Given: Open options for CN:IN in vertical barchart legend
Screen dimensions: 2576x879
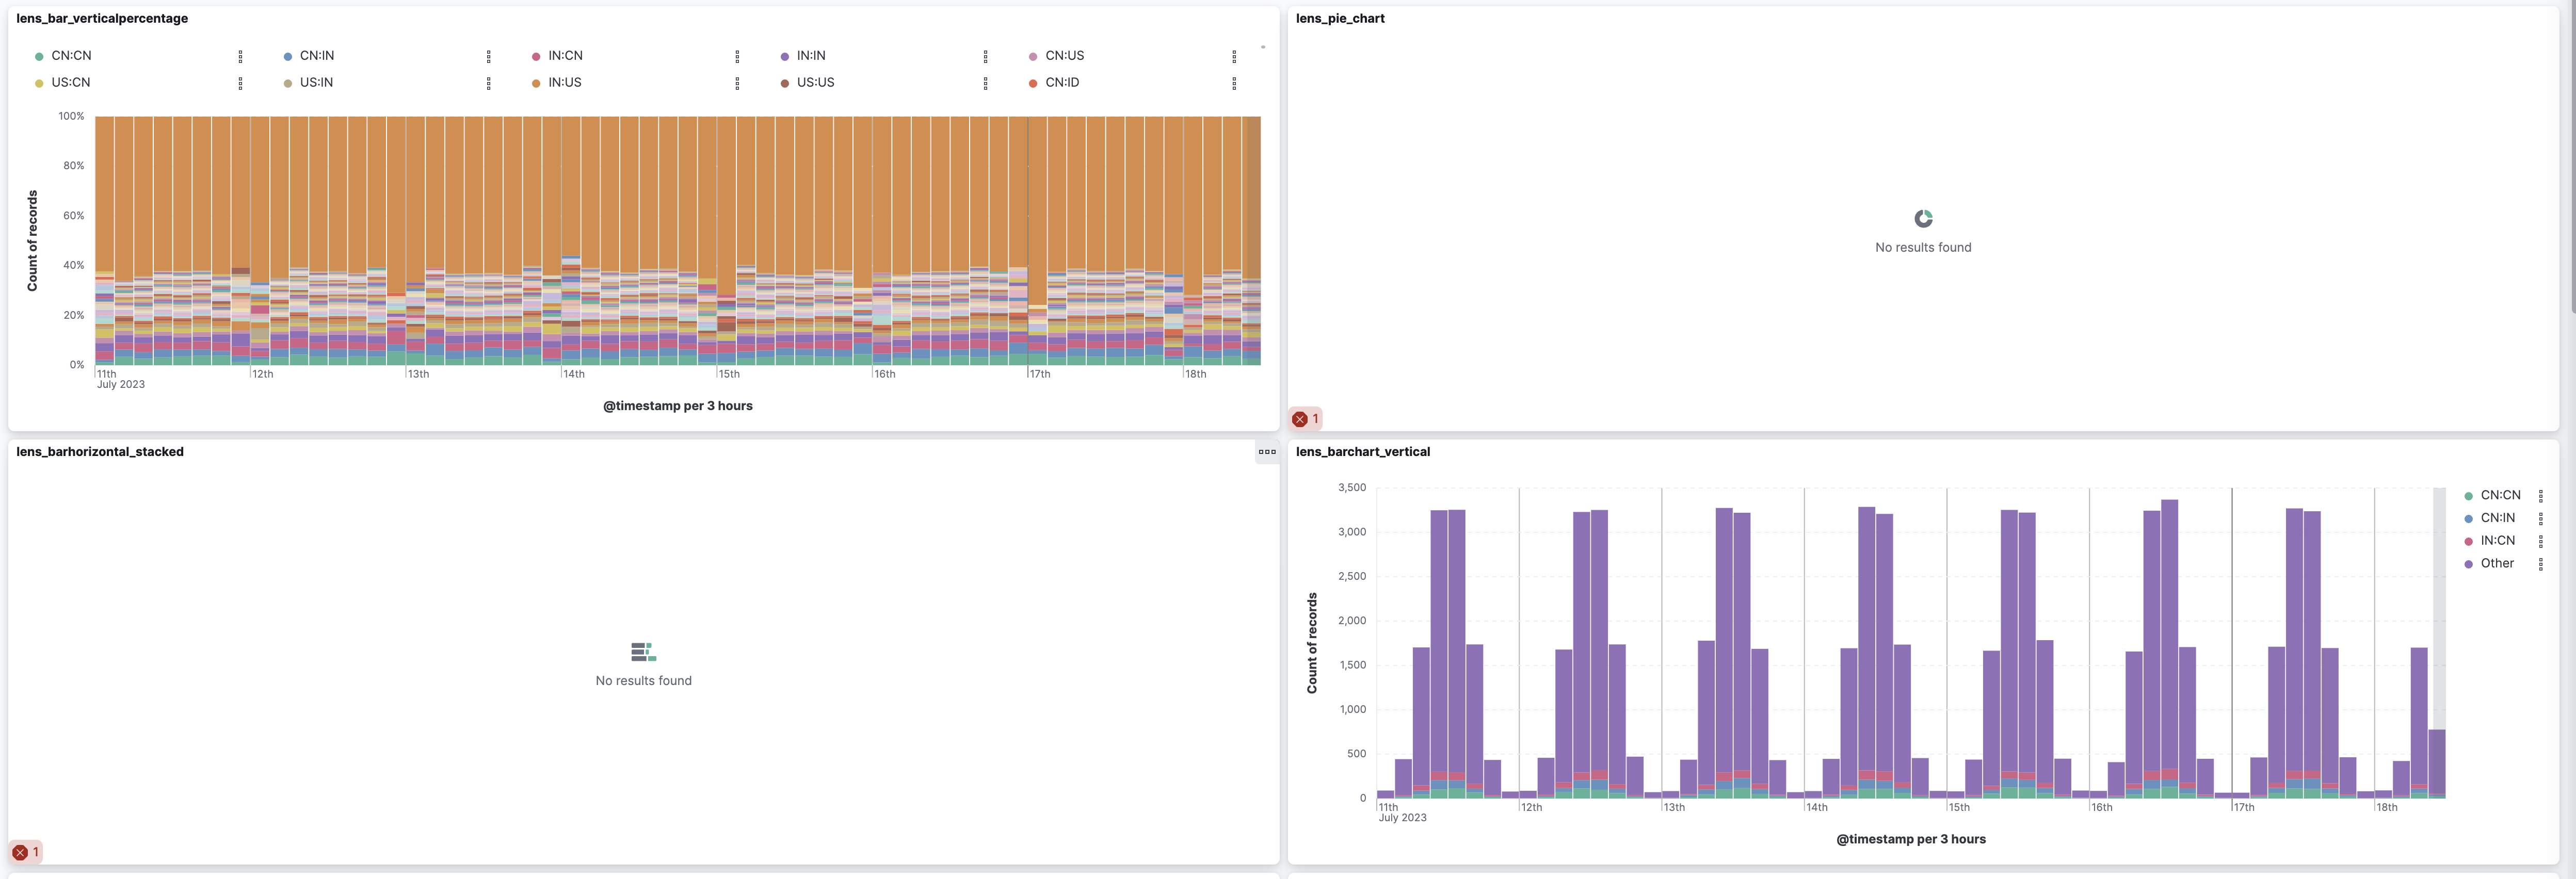Looking at the screenshot, I should 2540,518.
